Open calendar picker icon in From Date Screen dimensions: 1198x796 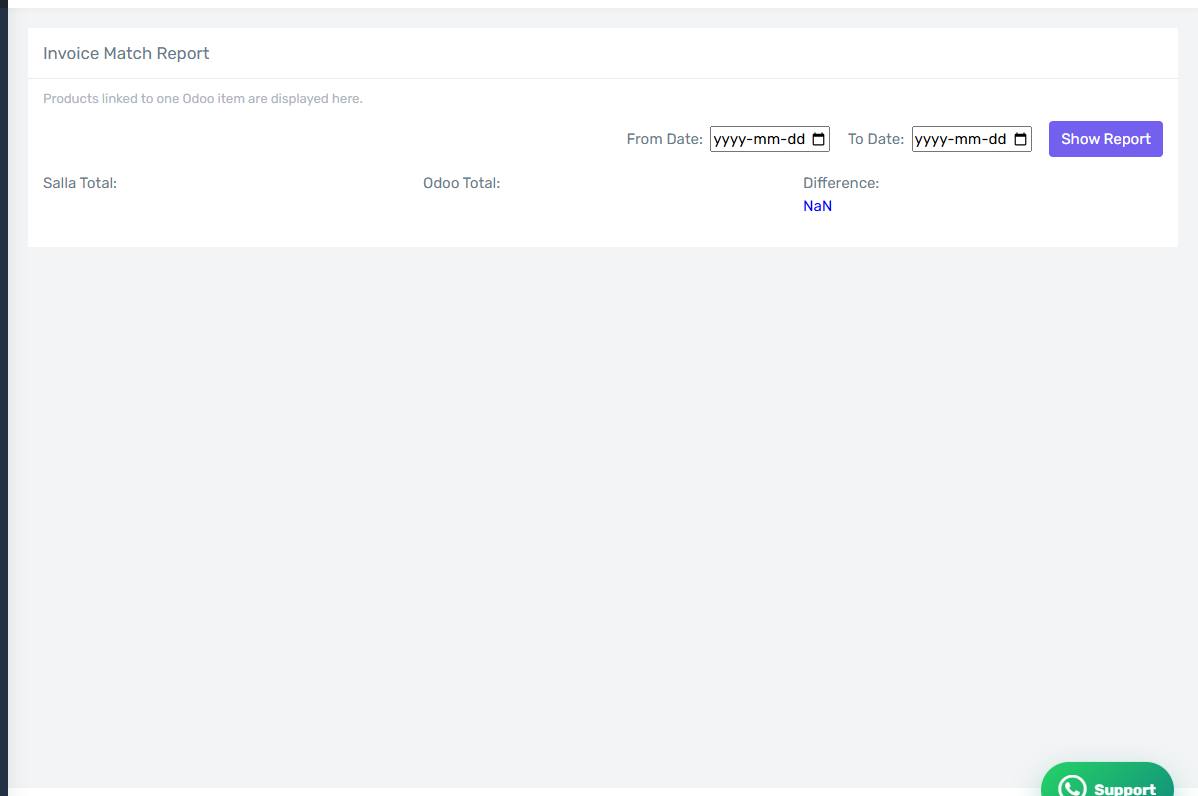[818, 139]
